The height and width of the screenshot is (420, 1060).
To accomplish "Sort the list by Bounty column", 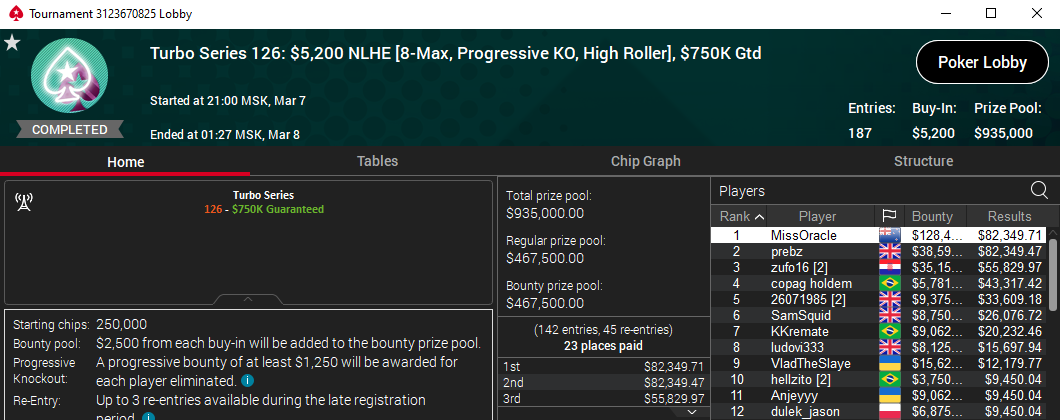I will pyautogui.click(x=935, y=216).
